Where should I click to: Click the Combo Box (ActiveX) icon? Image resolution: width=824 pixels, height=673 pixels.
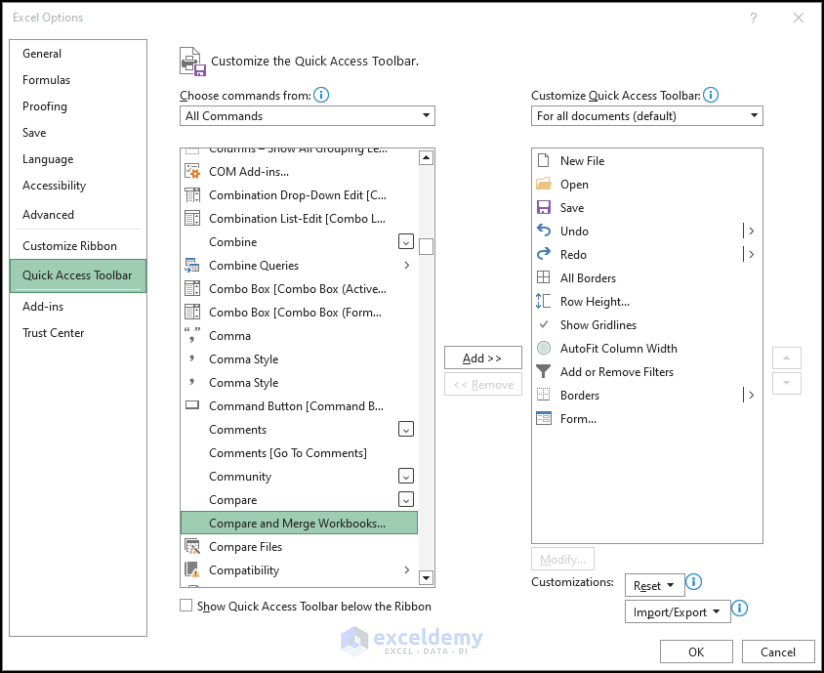pyautogui.click(x=192, y=288)
